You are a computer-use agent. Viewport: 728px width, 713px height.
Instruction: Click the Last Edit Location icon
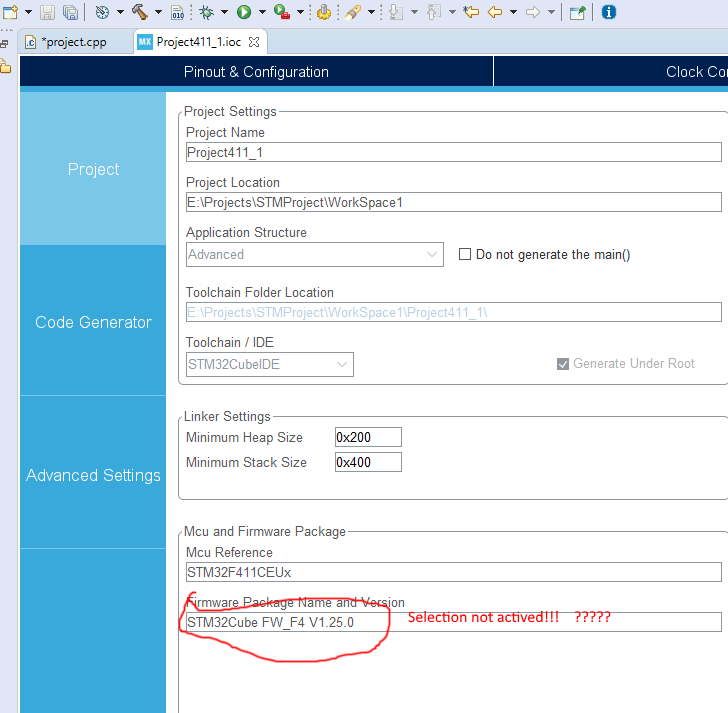click(x=471, y=12)
